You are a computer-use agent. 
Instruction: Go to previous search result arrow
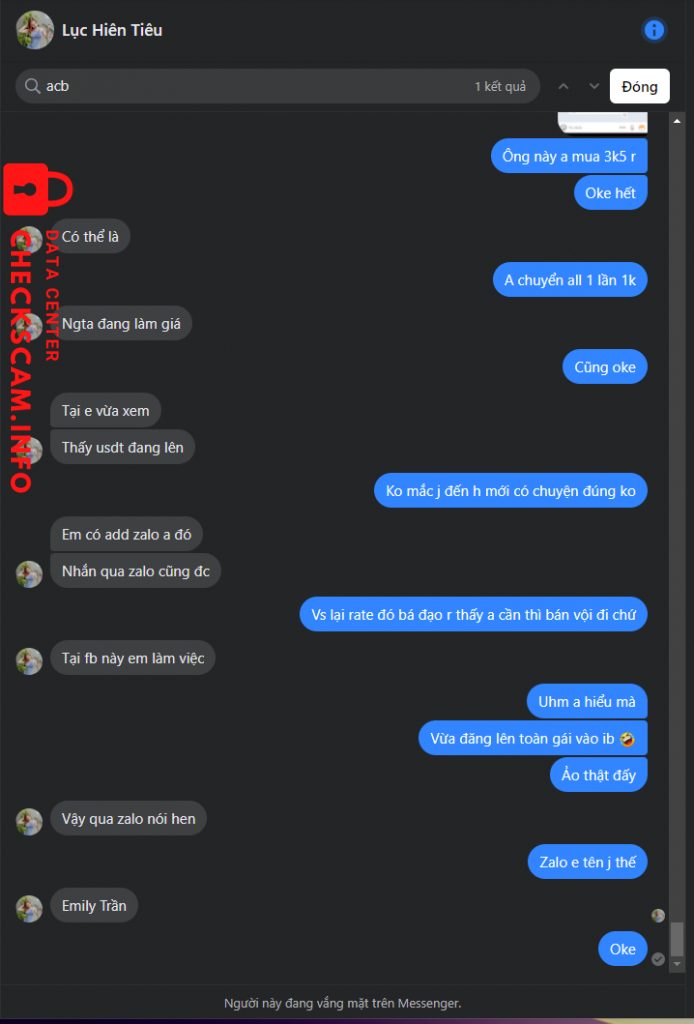click(563, 86)
